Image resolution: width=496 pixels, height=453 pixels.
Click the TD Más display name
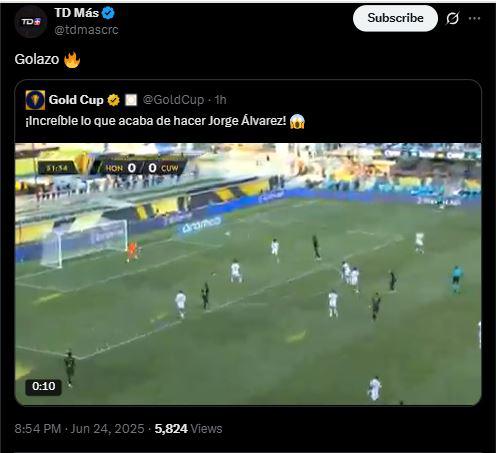[x=77, y=13]
